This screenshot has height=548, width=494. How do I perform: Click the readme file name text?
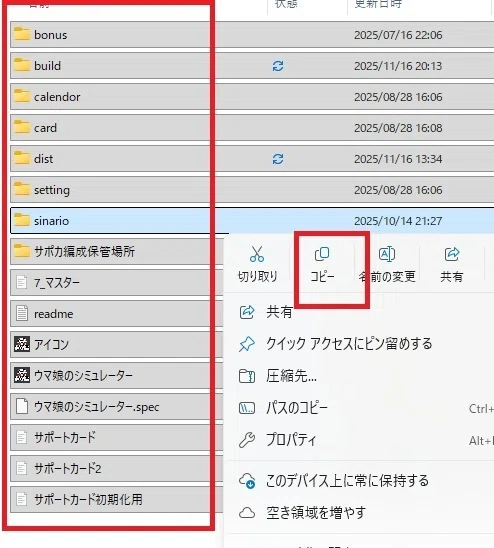pyautogui.click(x=53, y=314)
